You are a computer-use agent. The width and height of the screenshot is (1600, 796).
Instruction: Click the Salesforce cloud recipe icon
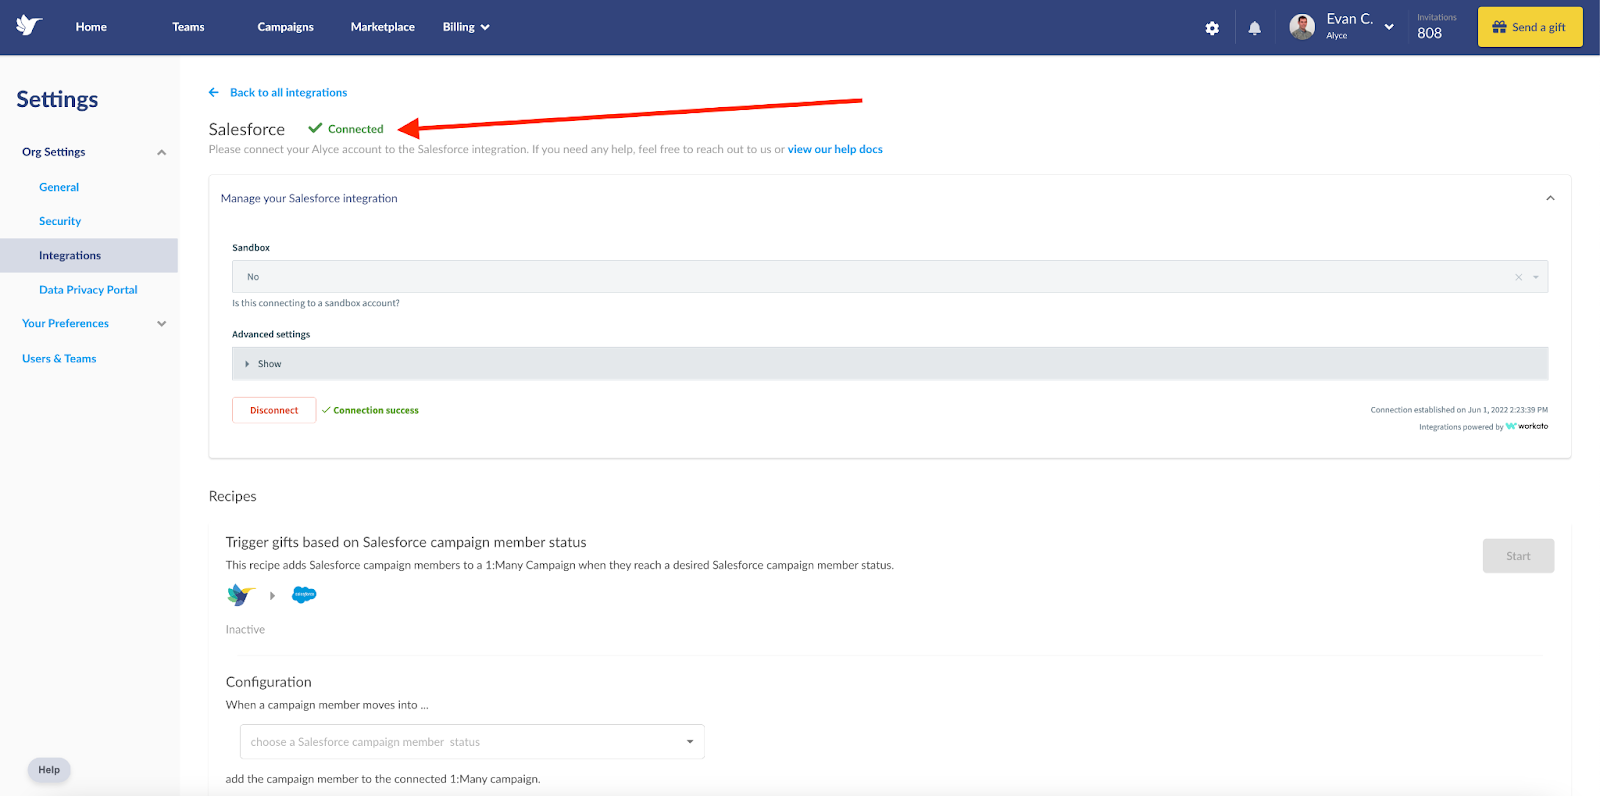point(304,595)
